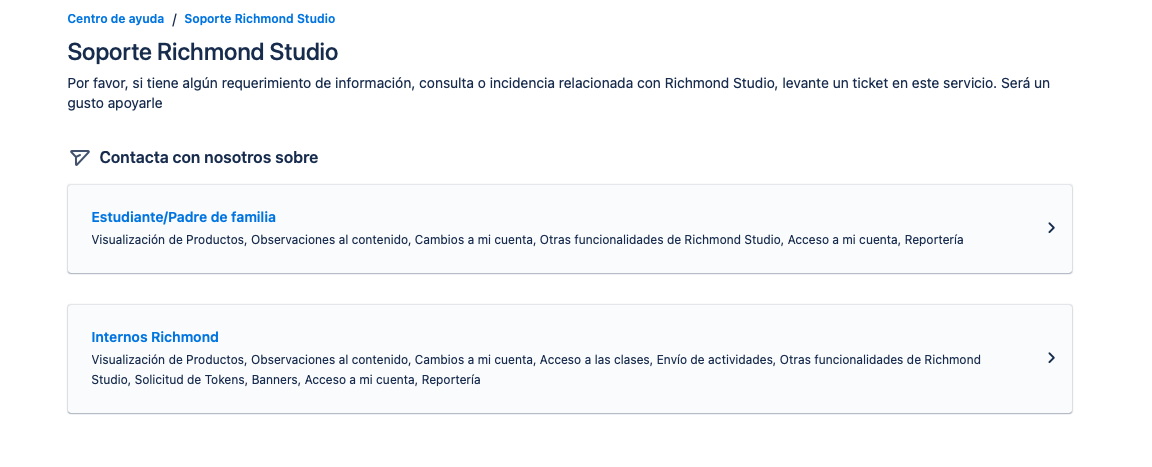Expand the chevron on the Internos Richmond card
Viewport: 1152px width, 467px height.
click(1051, 358)
